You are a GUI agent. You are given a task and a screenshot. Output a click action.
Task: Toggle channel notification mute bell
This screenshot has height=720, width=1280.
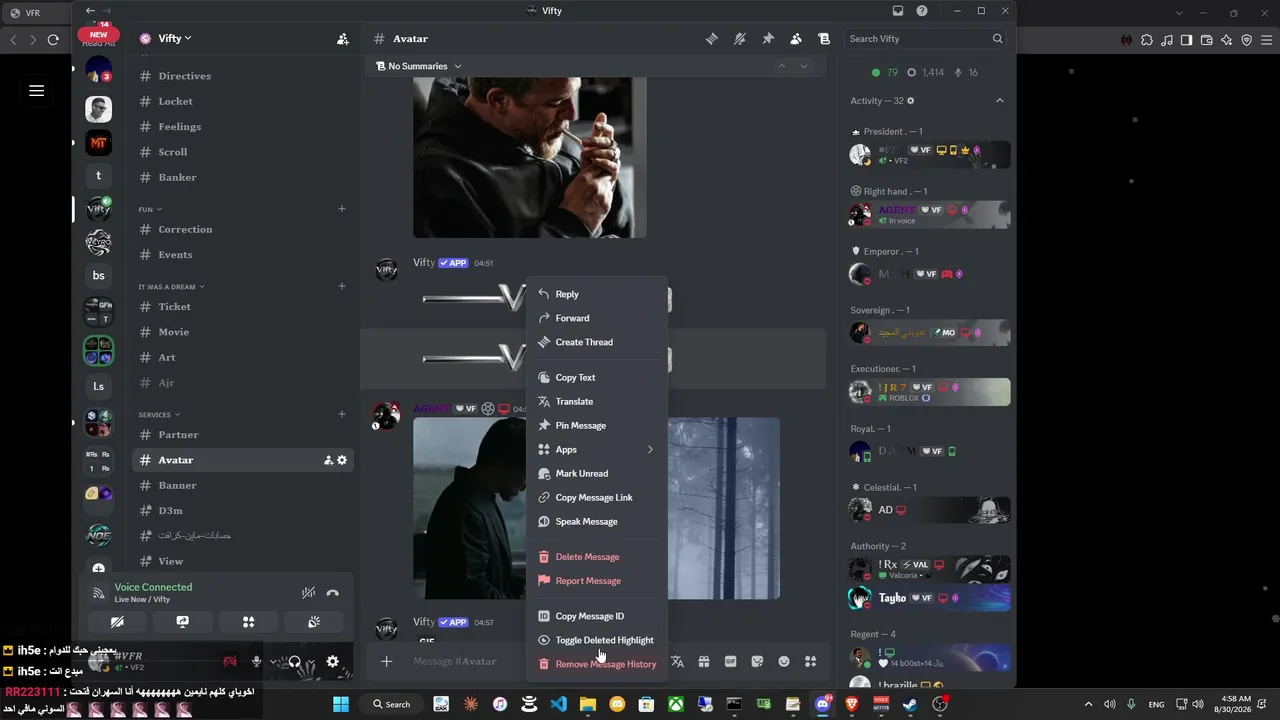pyautogui.click(x=739, y=39)
